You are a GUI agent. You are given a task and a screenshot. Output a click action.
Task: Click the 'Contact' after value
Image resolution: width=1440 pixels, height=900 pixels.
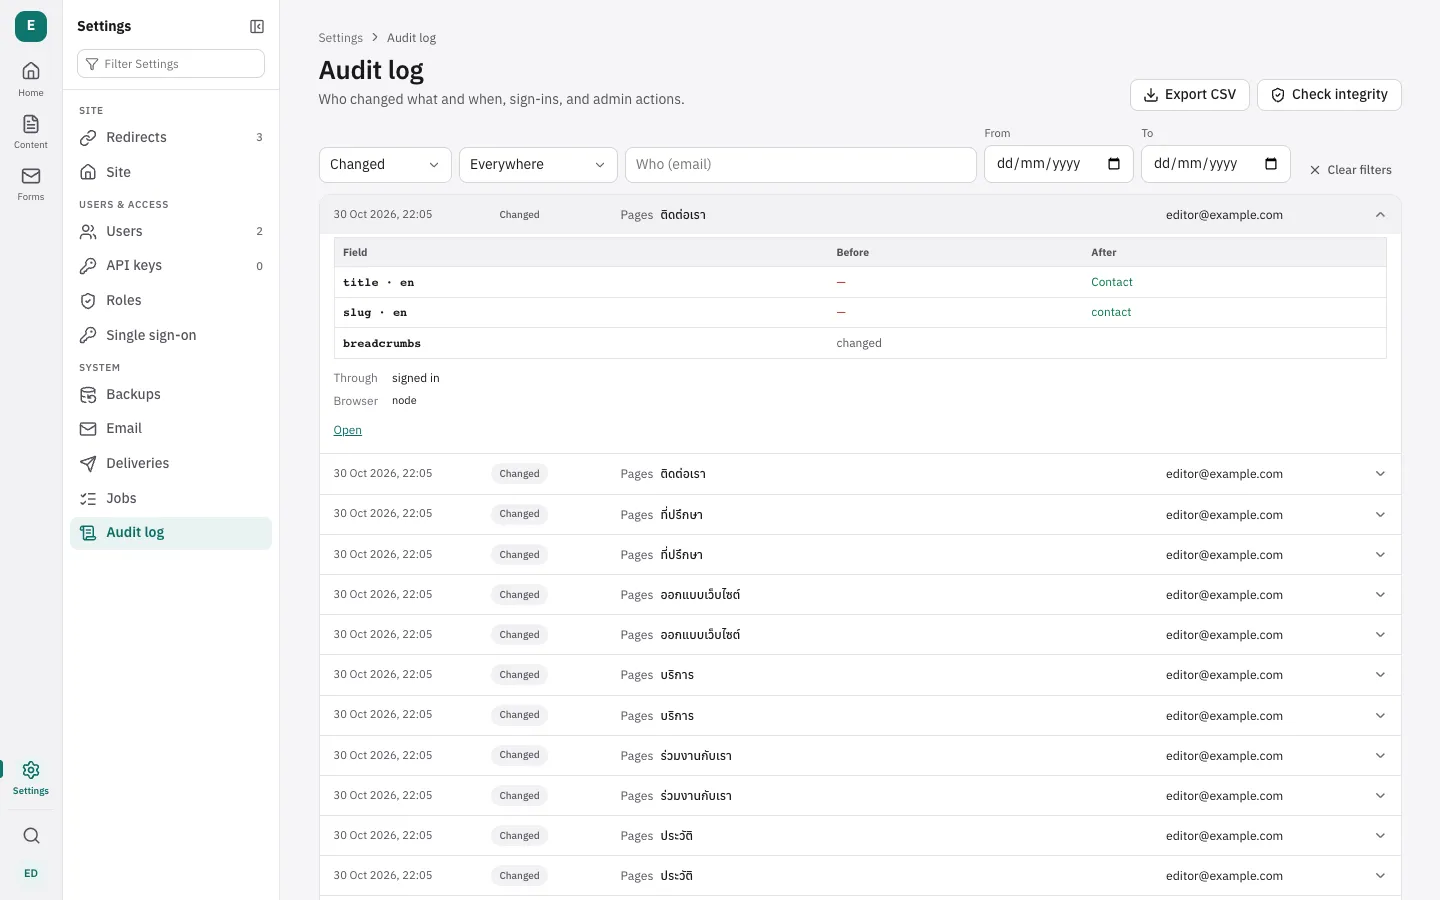coord(1112,282)
